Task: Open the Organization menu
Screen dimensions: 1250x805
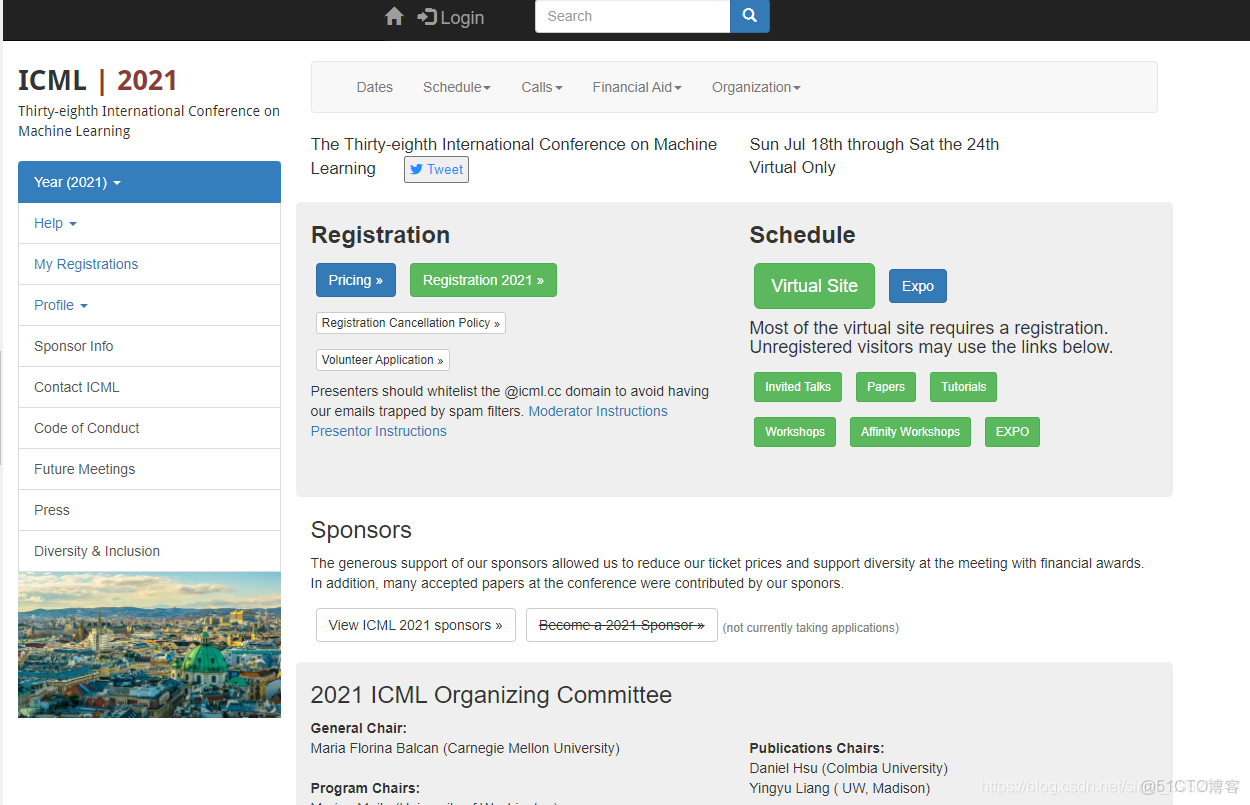Action: pos(756,87)
